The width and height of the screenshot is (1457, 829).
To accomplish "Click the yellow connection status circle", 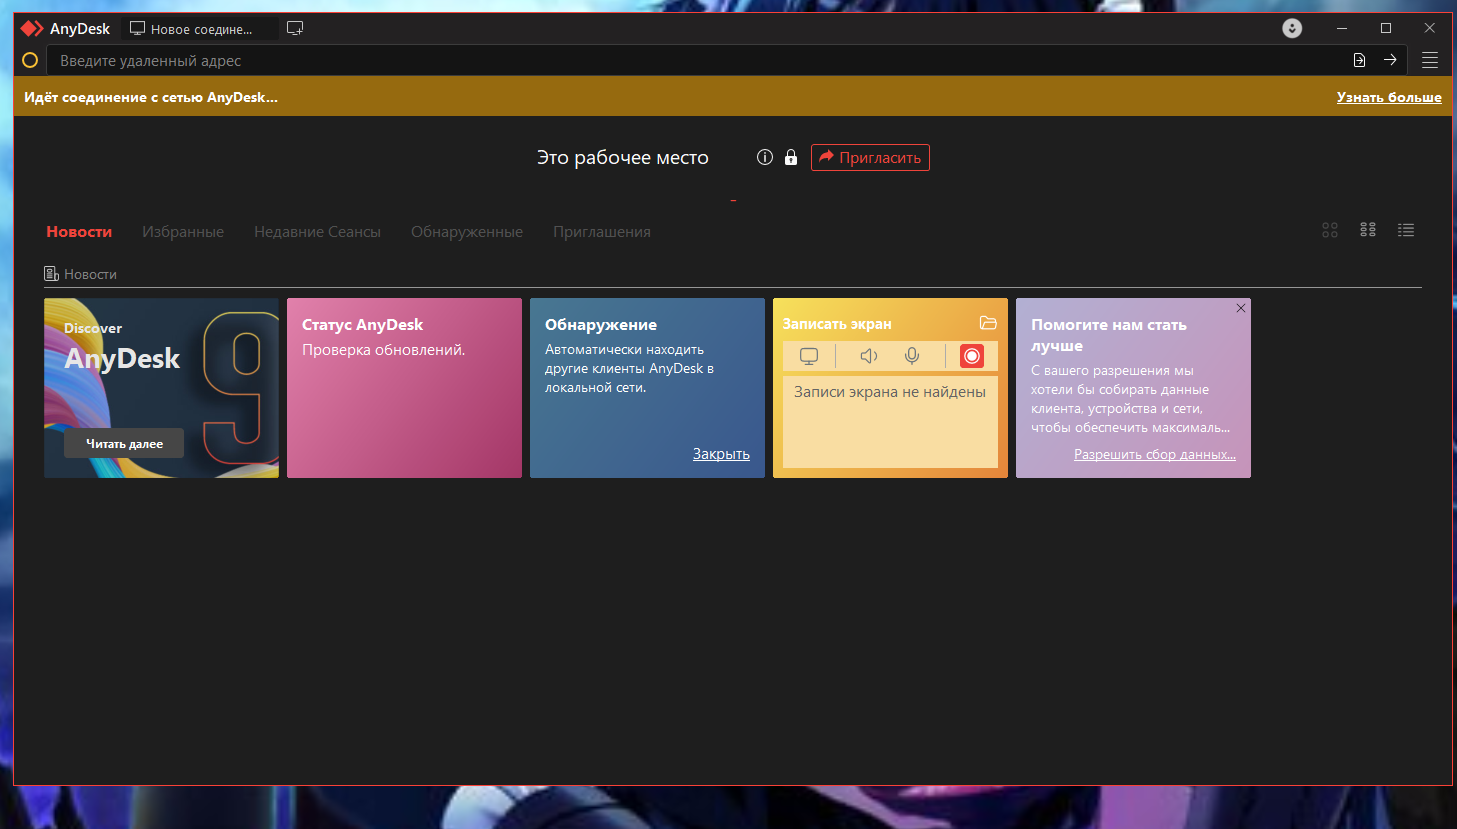I will [x=30, y=60].
